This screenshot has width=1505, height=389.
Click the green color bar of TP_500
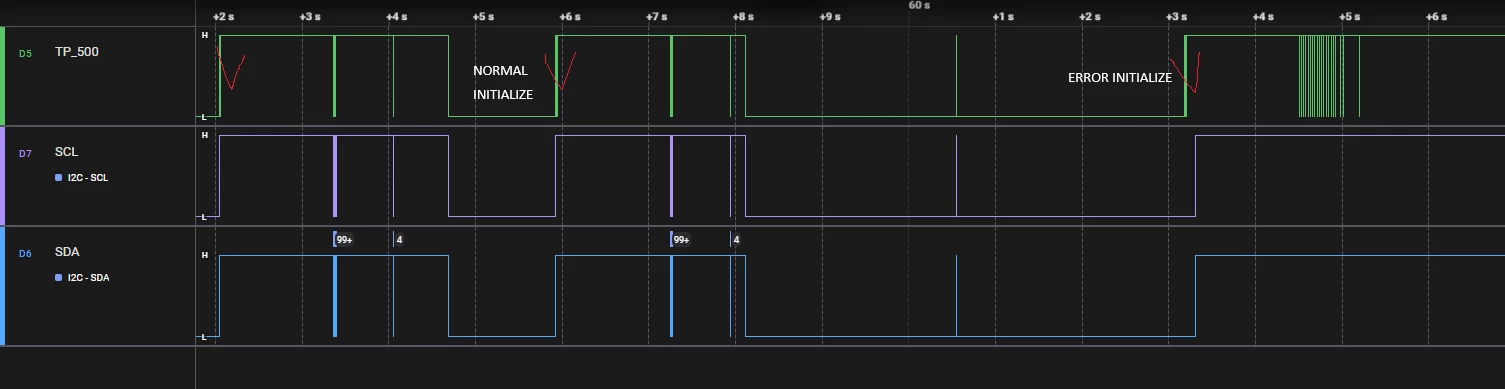coord(3,76)
